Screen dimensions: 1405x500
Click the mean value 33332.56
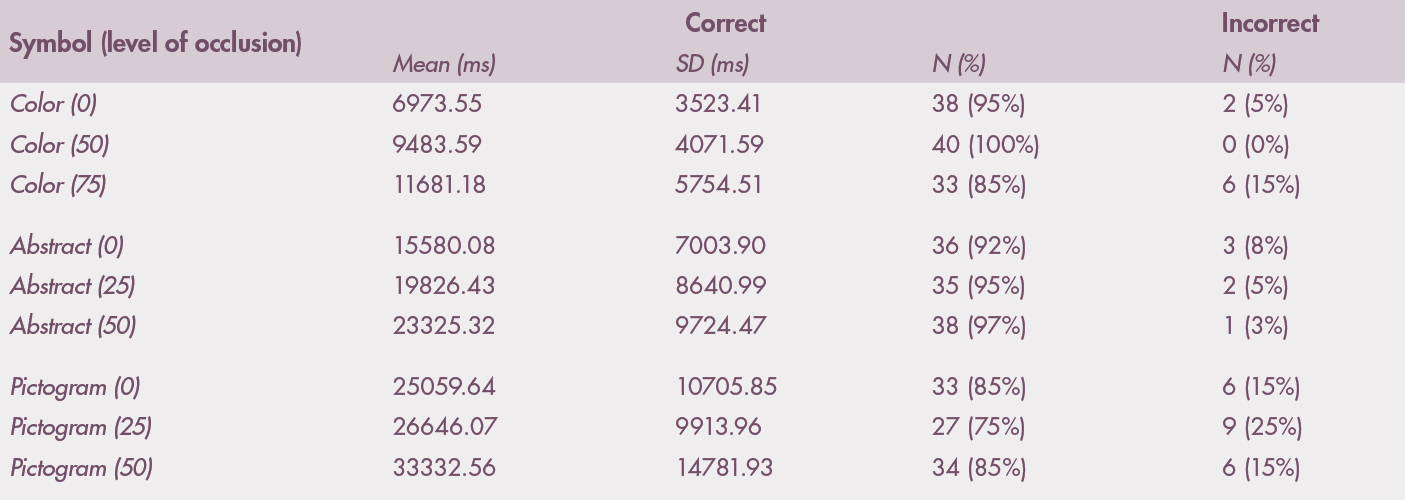[x=443, y=468]
